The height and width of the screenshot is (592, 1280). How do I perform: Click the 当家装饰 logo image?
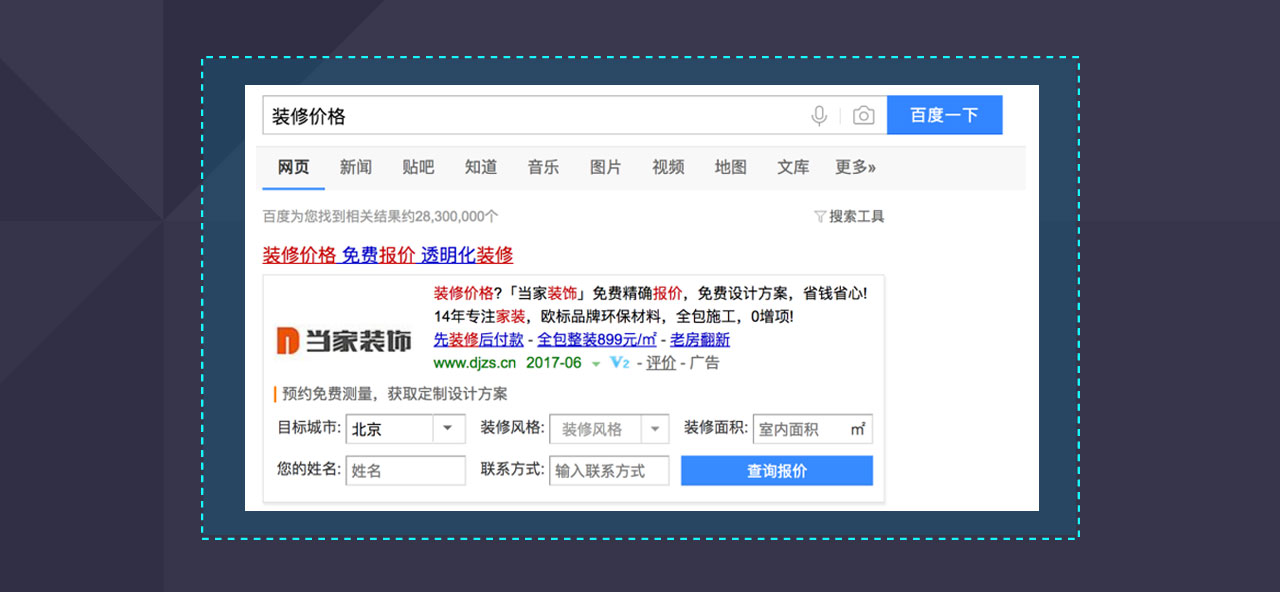[344, 340]
